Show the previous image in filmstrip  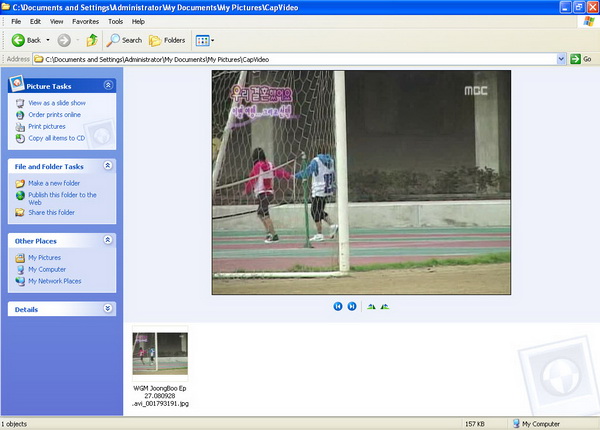pyautogui.click(x=338, y=306)
